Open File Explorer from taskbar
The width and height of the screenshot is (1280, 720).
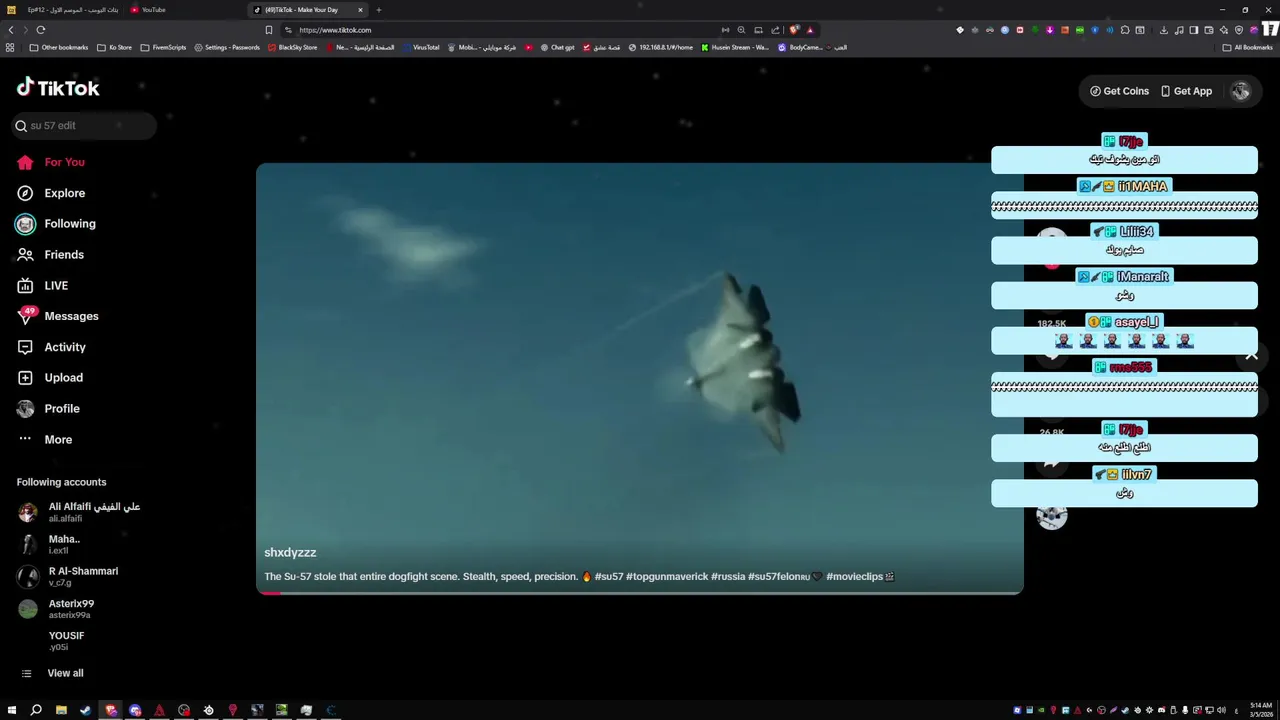click(61, 710)
